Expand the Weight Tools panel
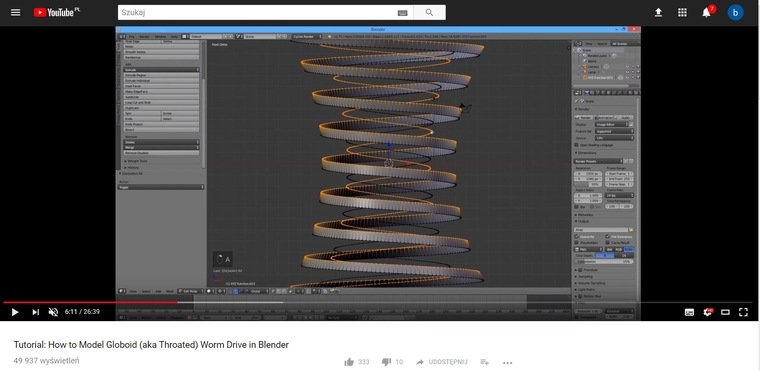Image resolution: width=760 pixels, height=371 pixels. pyautogui.click(x=137, y=161)
